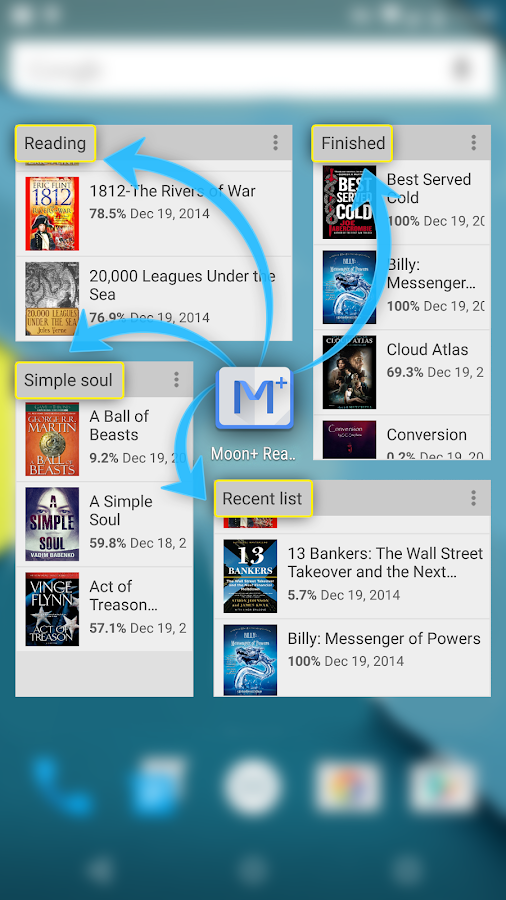Open 13 Bankers book title
Screen dimensions: 506x900
(385, 562)
